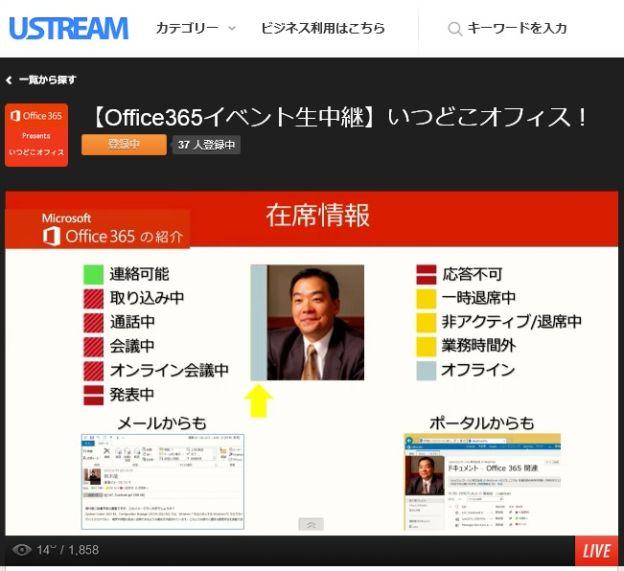
Task: Open the カテゴリー dropdown menu
Action: click(x=196, y=28)
